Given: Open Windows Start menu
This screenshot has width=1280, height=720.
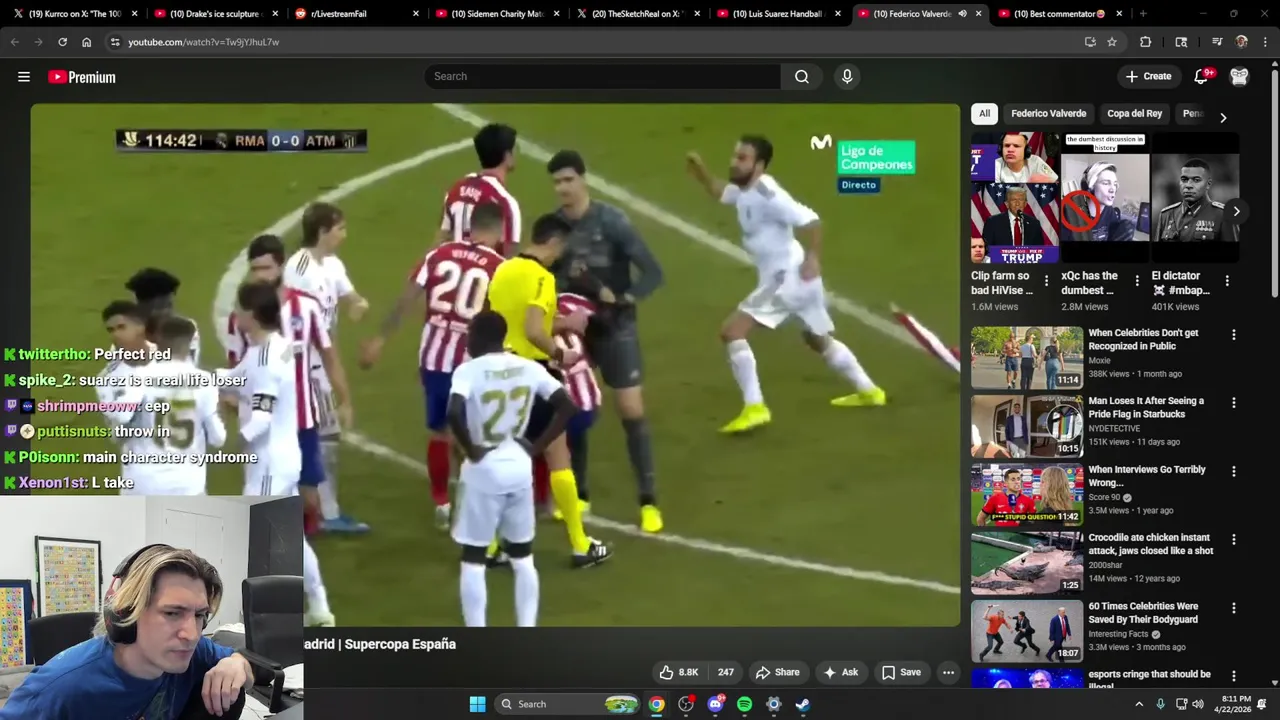Looking at the screenshot, I should (478, 704).
